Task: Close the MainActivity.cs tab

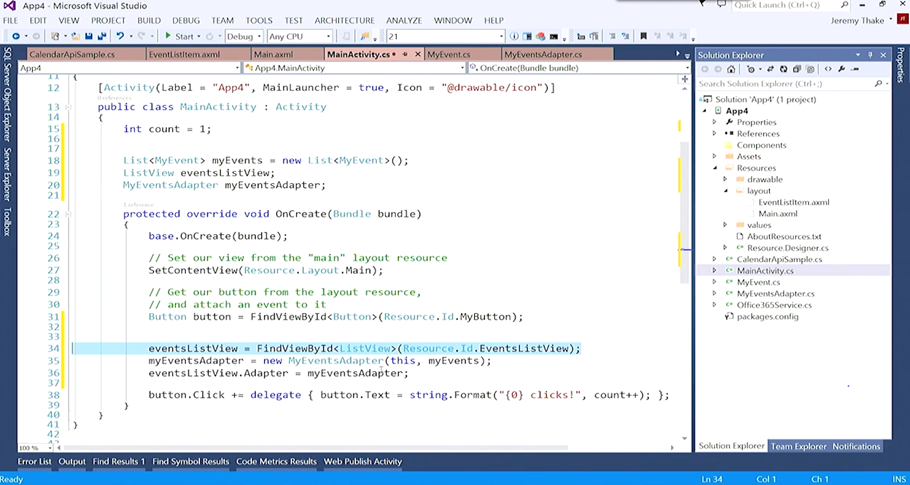Action: tap(418, 54)
